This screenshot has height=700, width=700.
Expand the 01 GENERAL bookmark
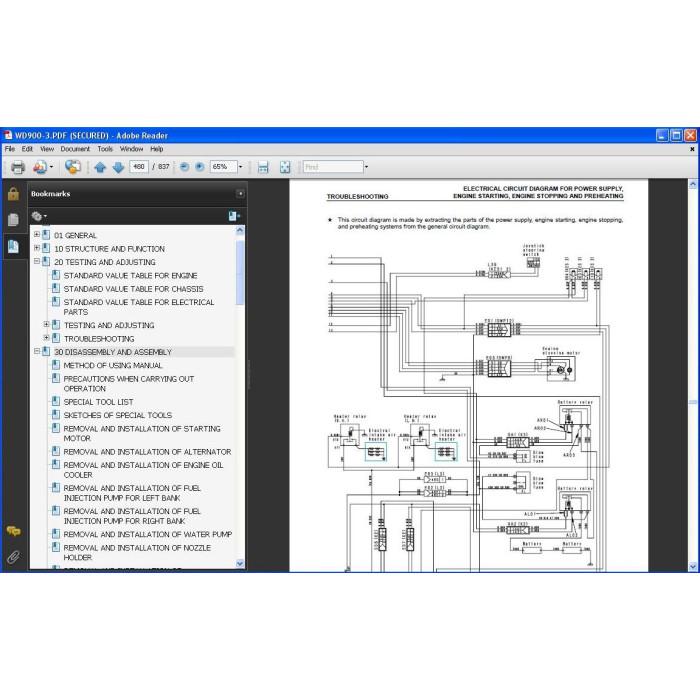click(x=37, y=234)
